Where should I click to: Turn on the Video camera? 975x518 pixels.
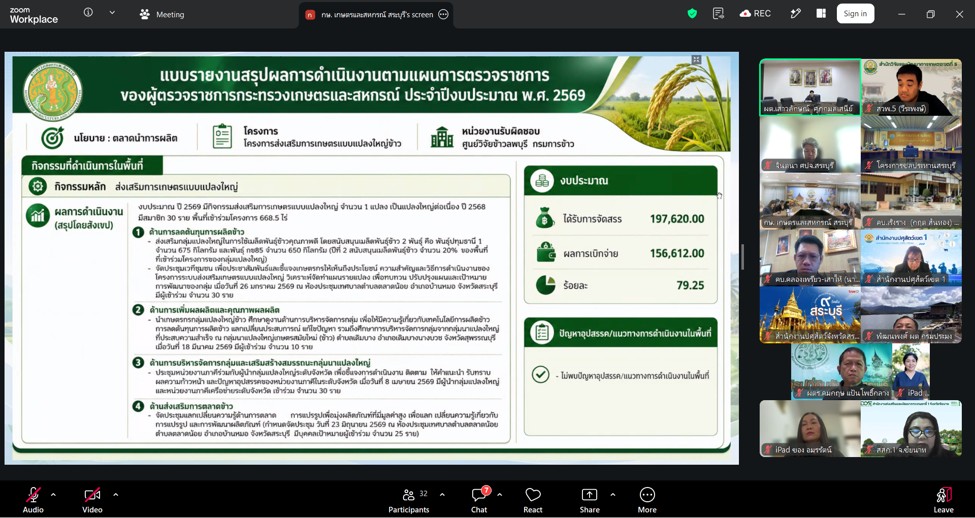92,500
